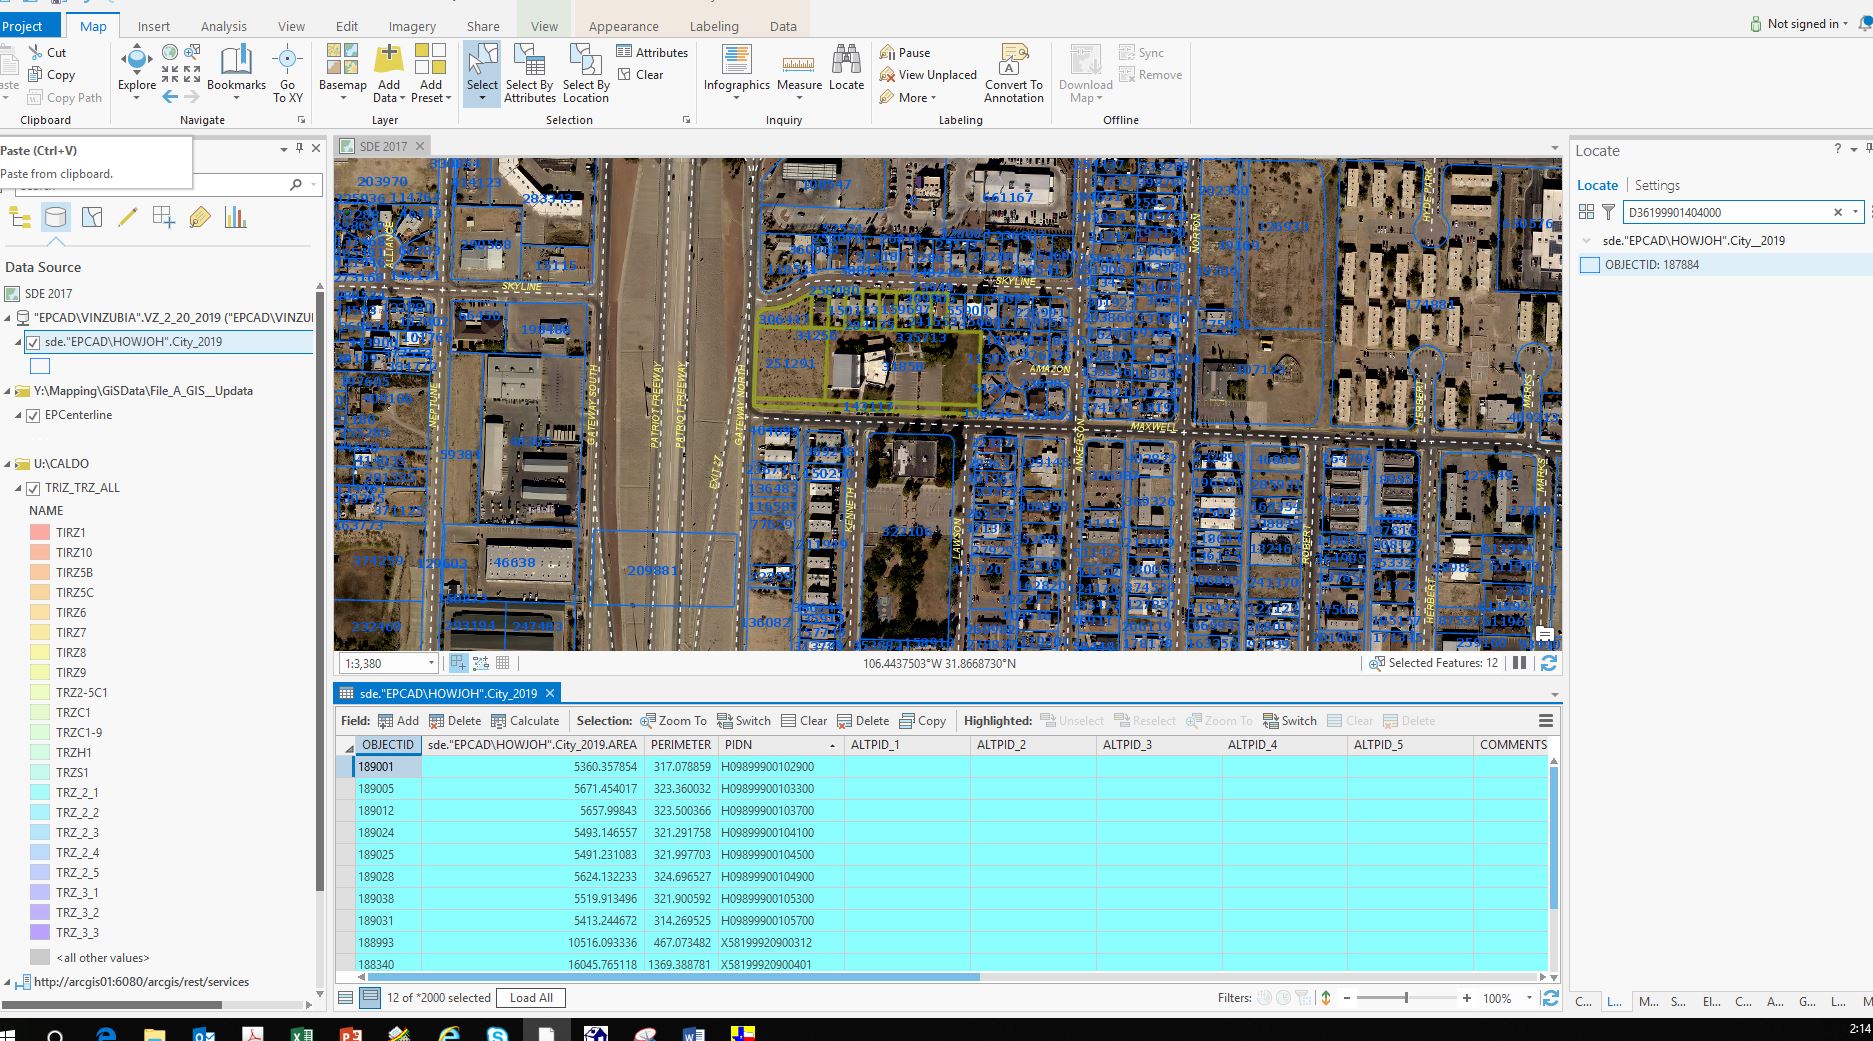Open Excel from the taskbar

pos(302,1034)
